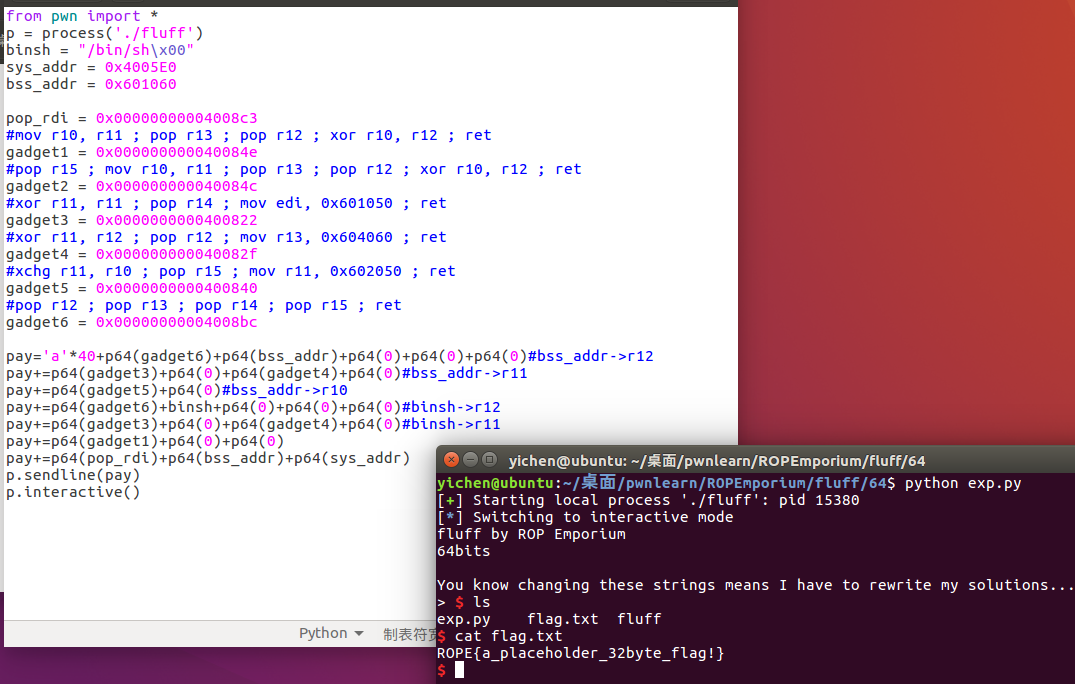Click the '#bss_addr->r10' comment
This screenshot has width=1075, height=684.
tap(285, 391)
